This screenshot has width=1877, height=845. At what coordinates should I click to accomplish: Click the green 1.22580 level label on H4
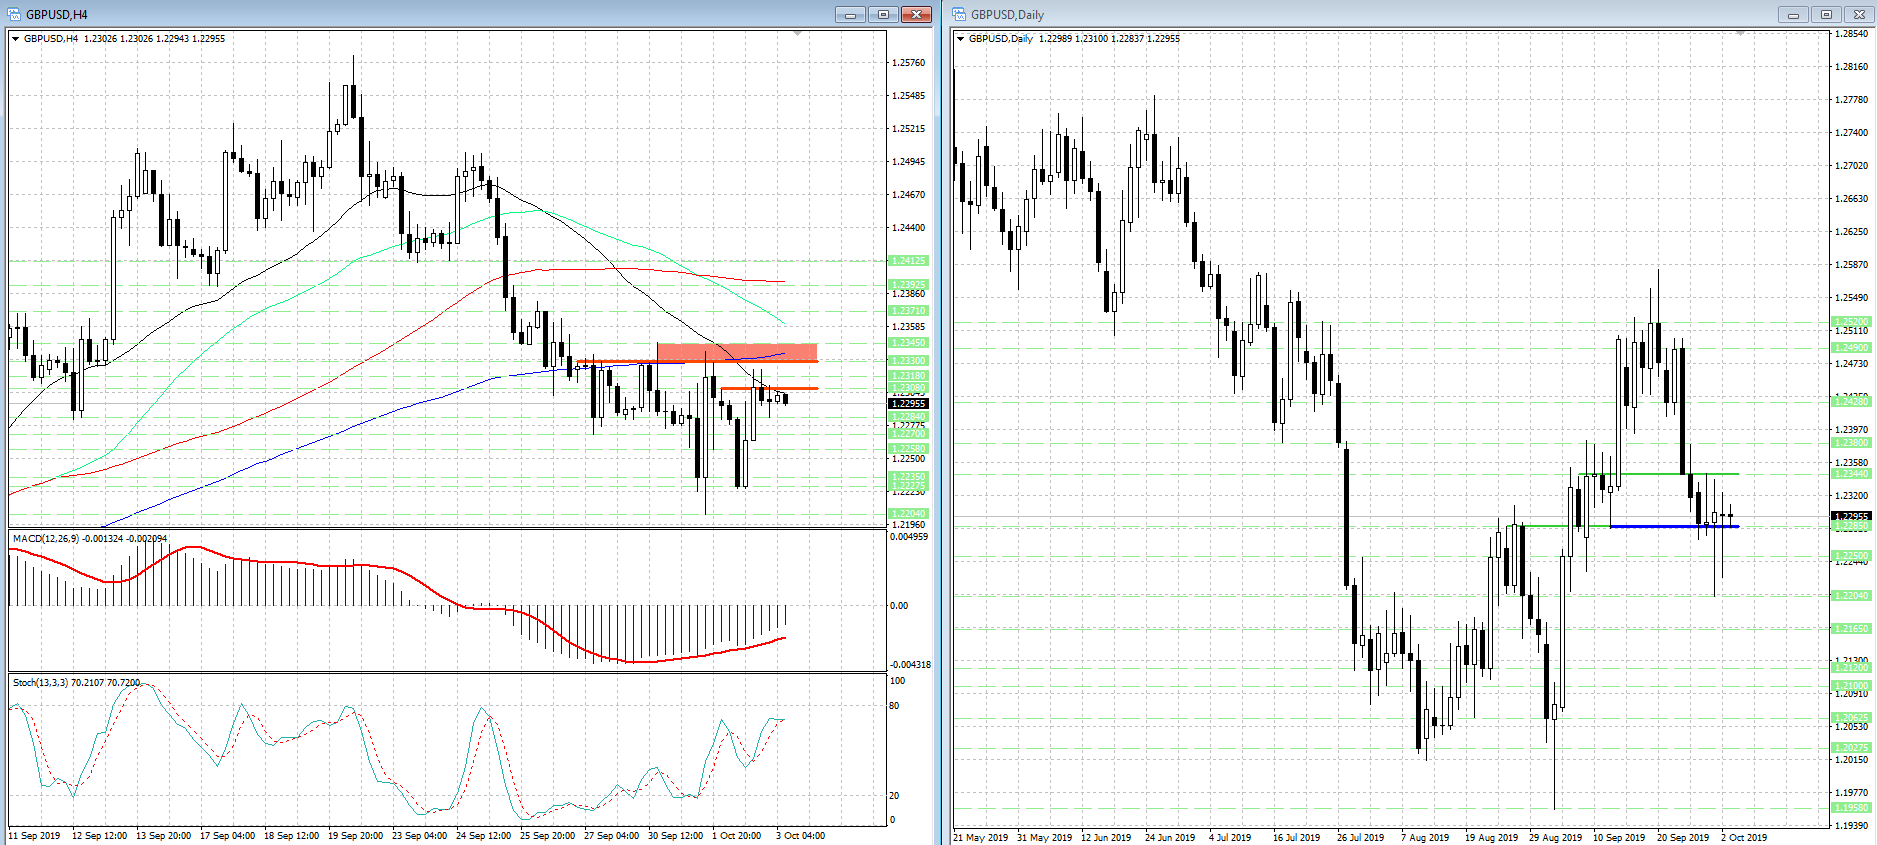908,449
